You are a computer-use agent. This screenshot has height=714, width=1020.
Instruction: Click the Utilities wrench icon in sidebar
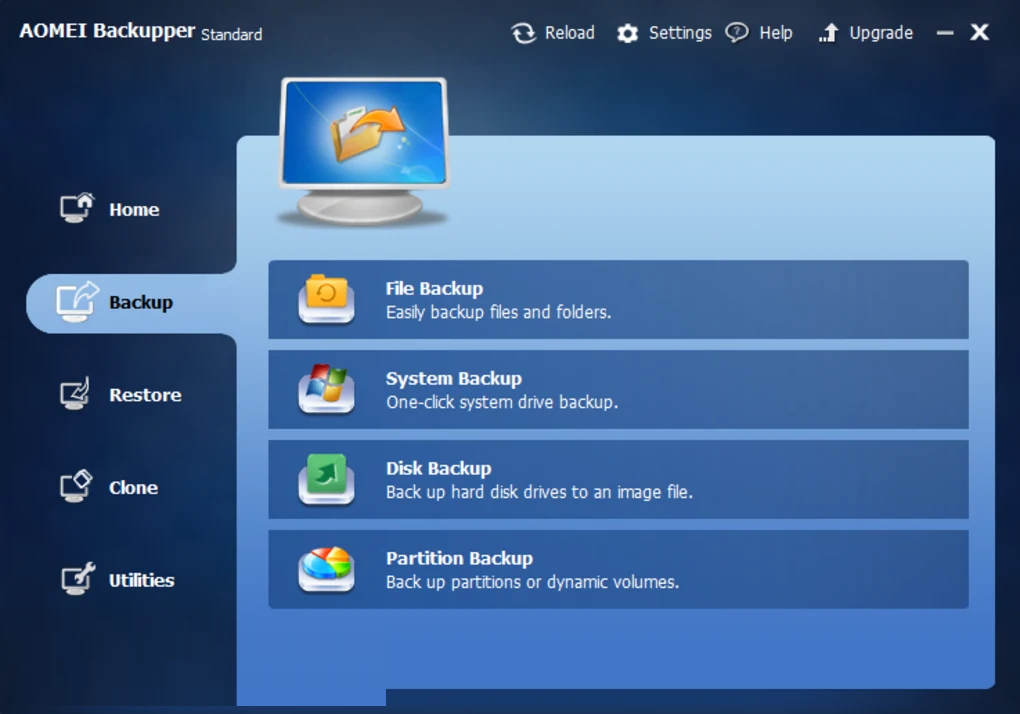pyautogui.click(x=78, y=579)
